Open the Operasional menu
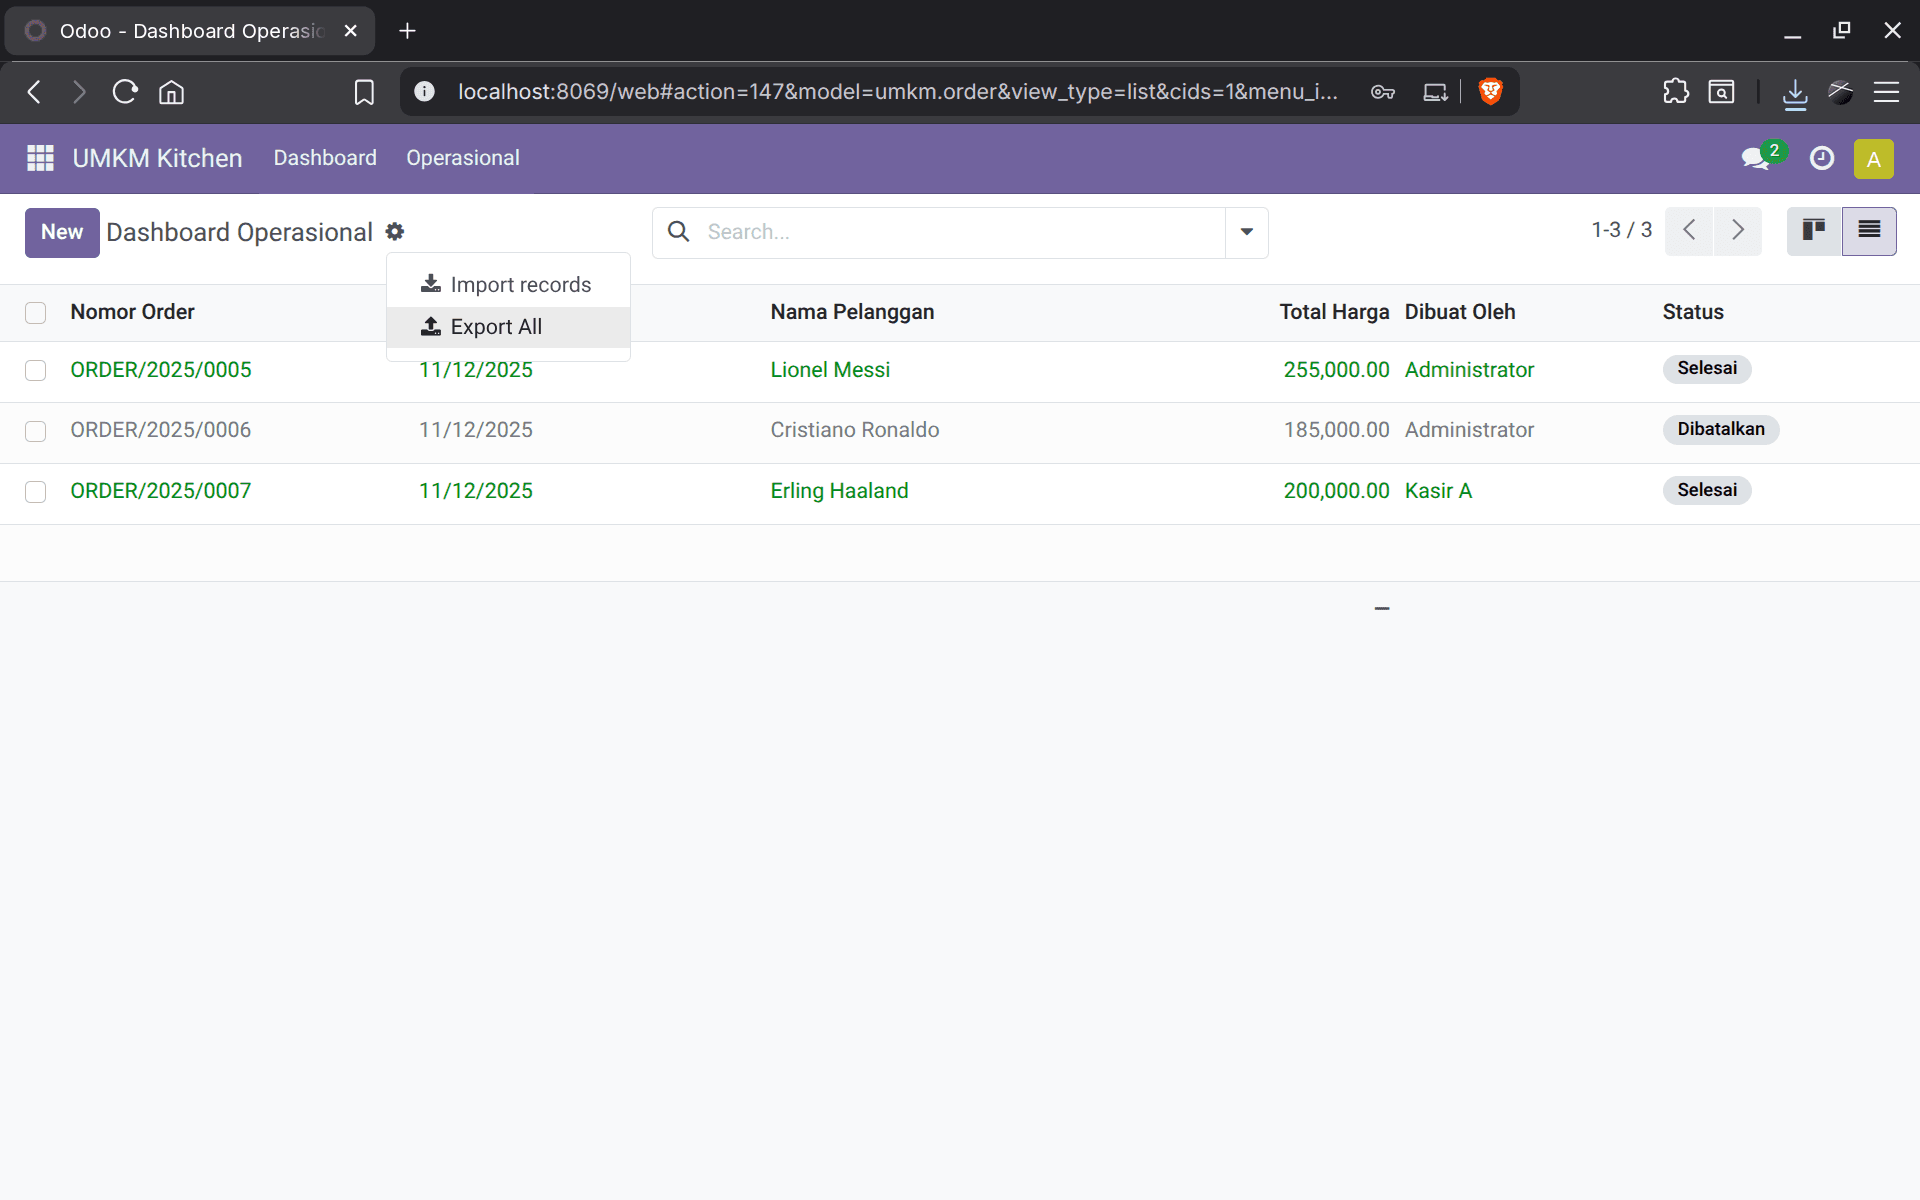The height and width of the screenshot is (1200, 1920). point(463,158)
